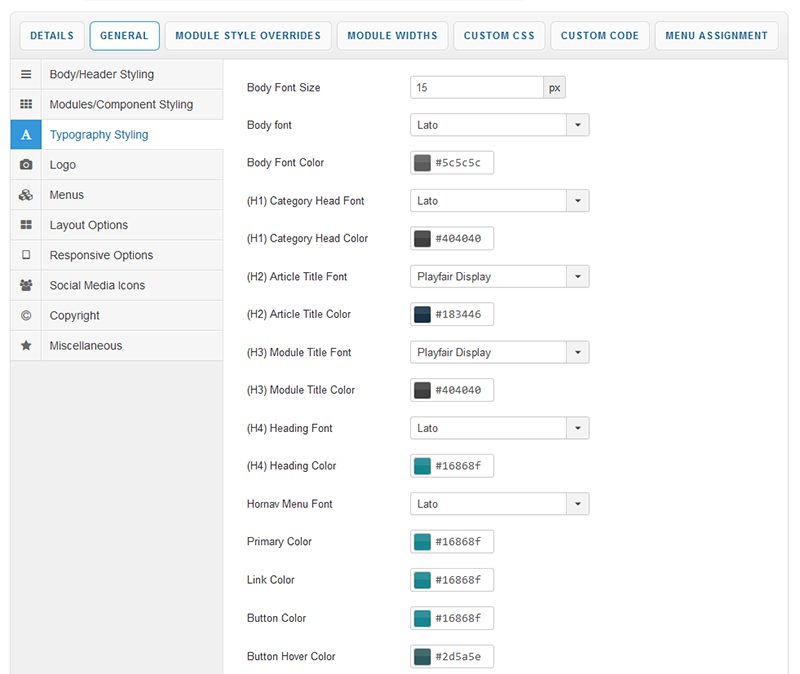
Task: Click the layout blocks icon for Layout Options
Action: click(26, 225)
